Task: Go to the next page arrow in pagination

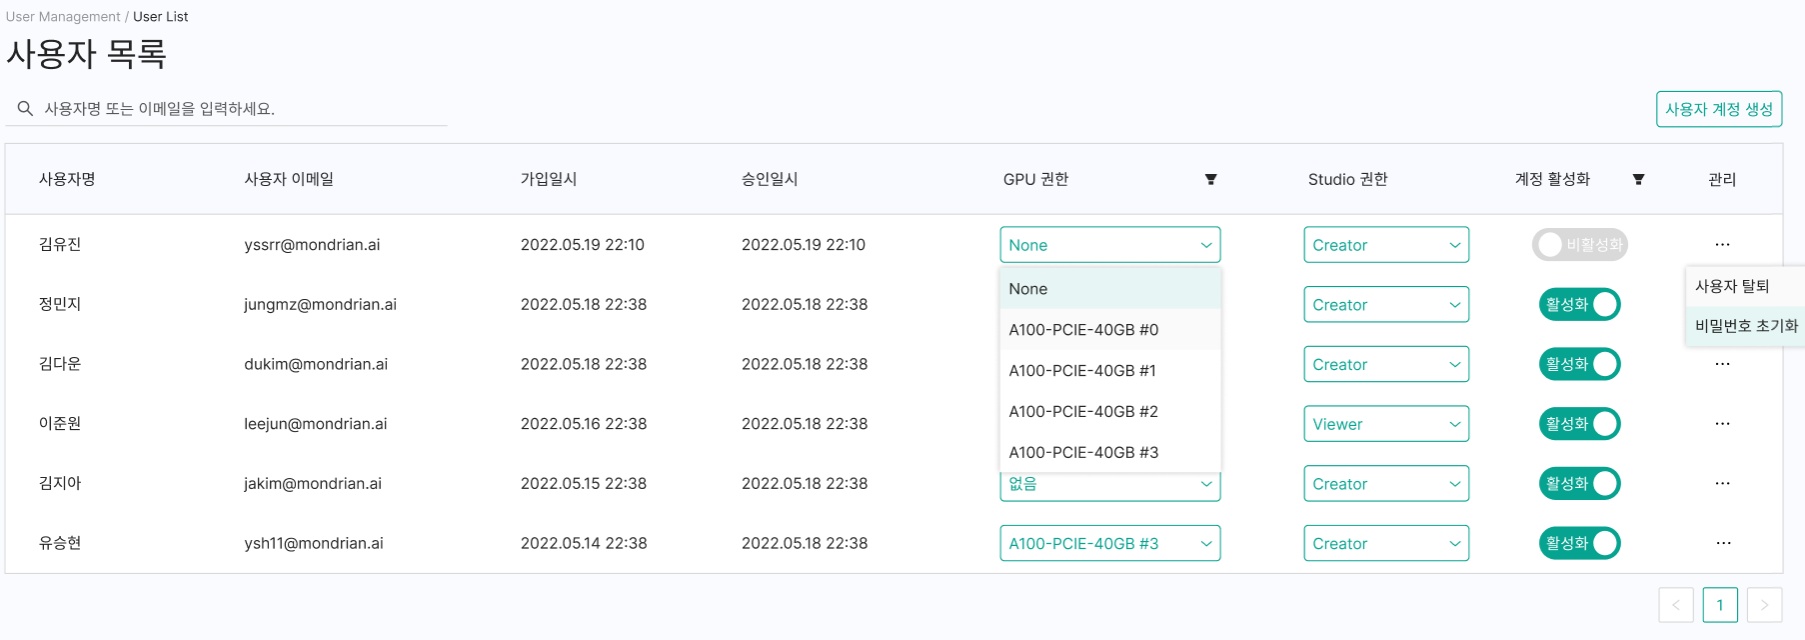Action: coord(1764,605)
